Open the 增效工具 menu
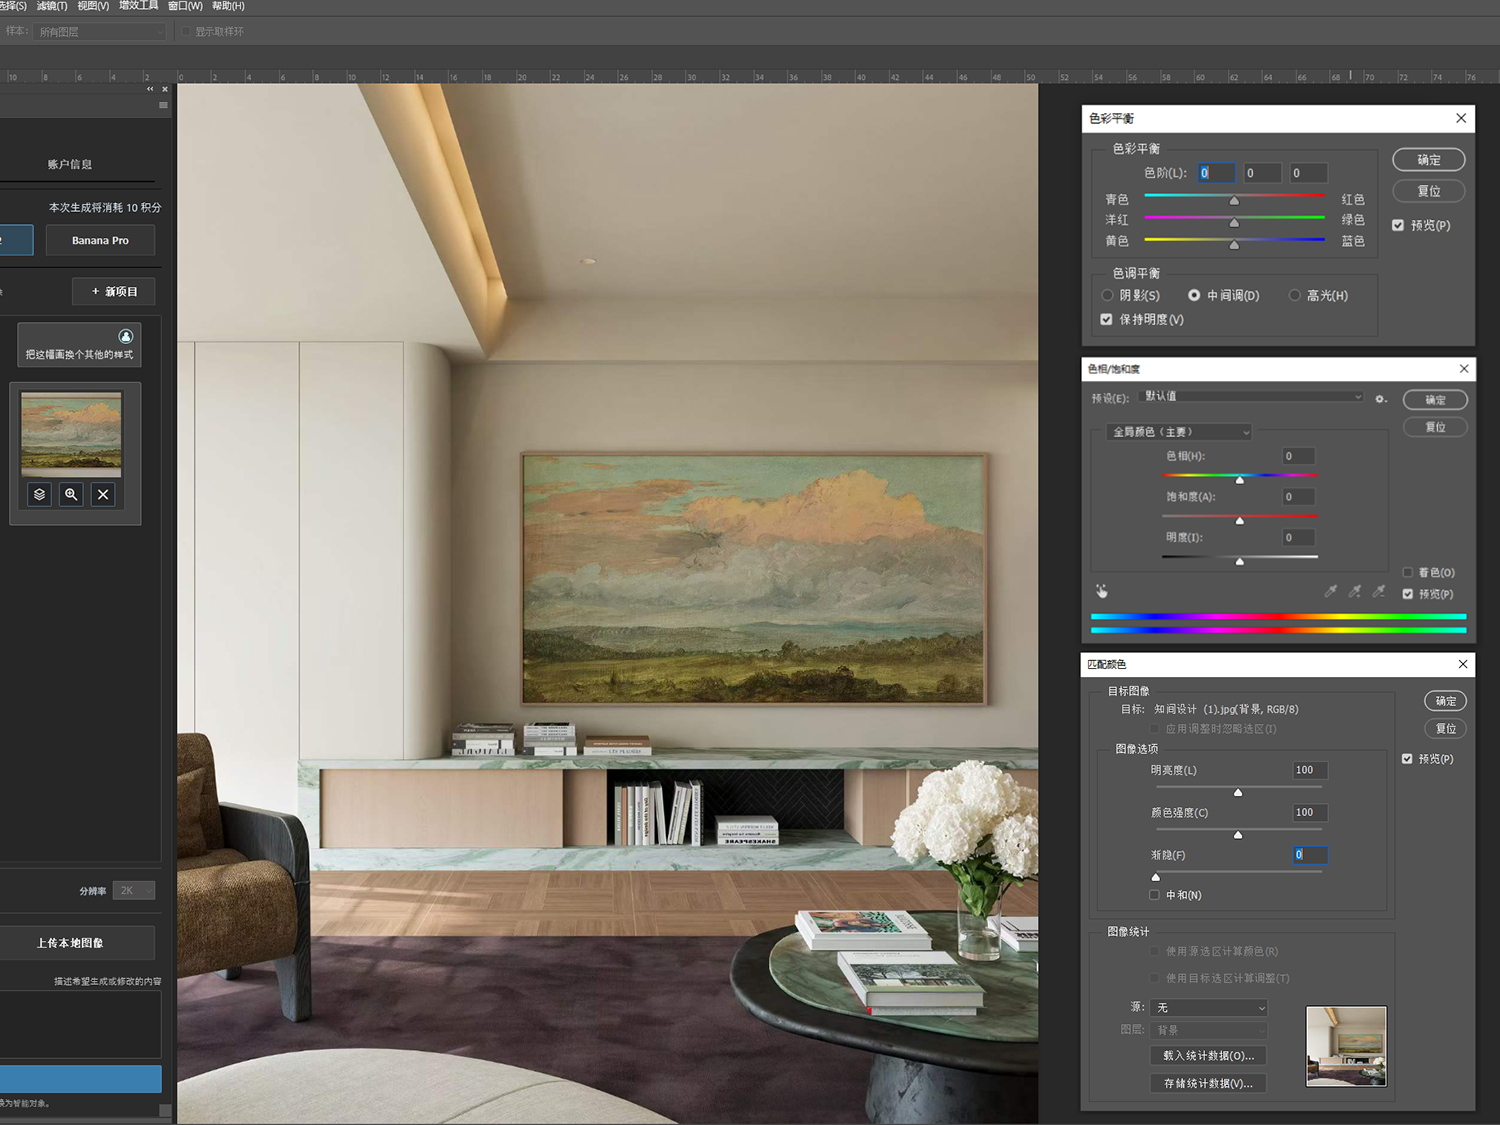Screen dimensions: 1500x1125 [x=138, y=6]
